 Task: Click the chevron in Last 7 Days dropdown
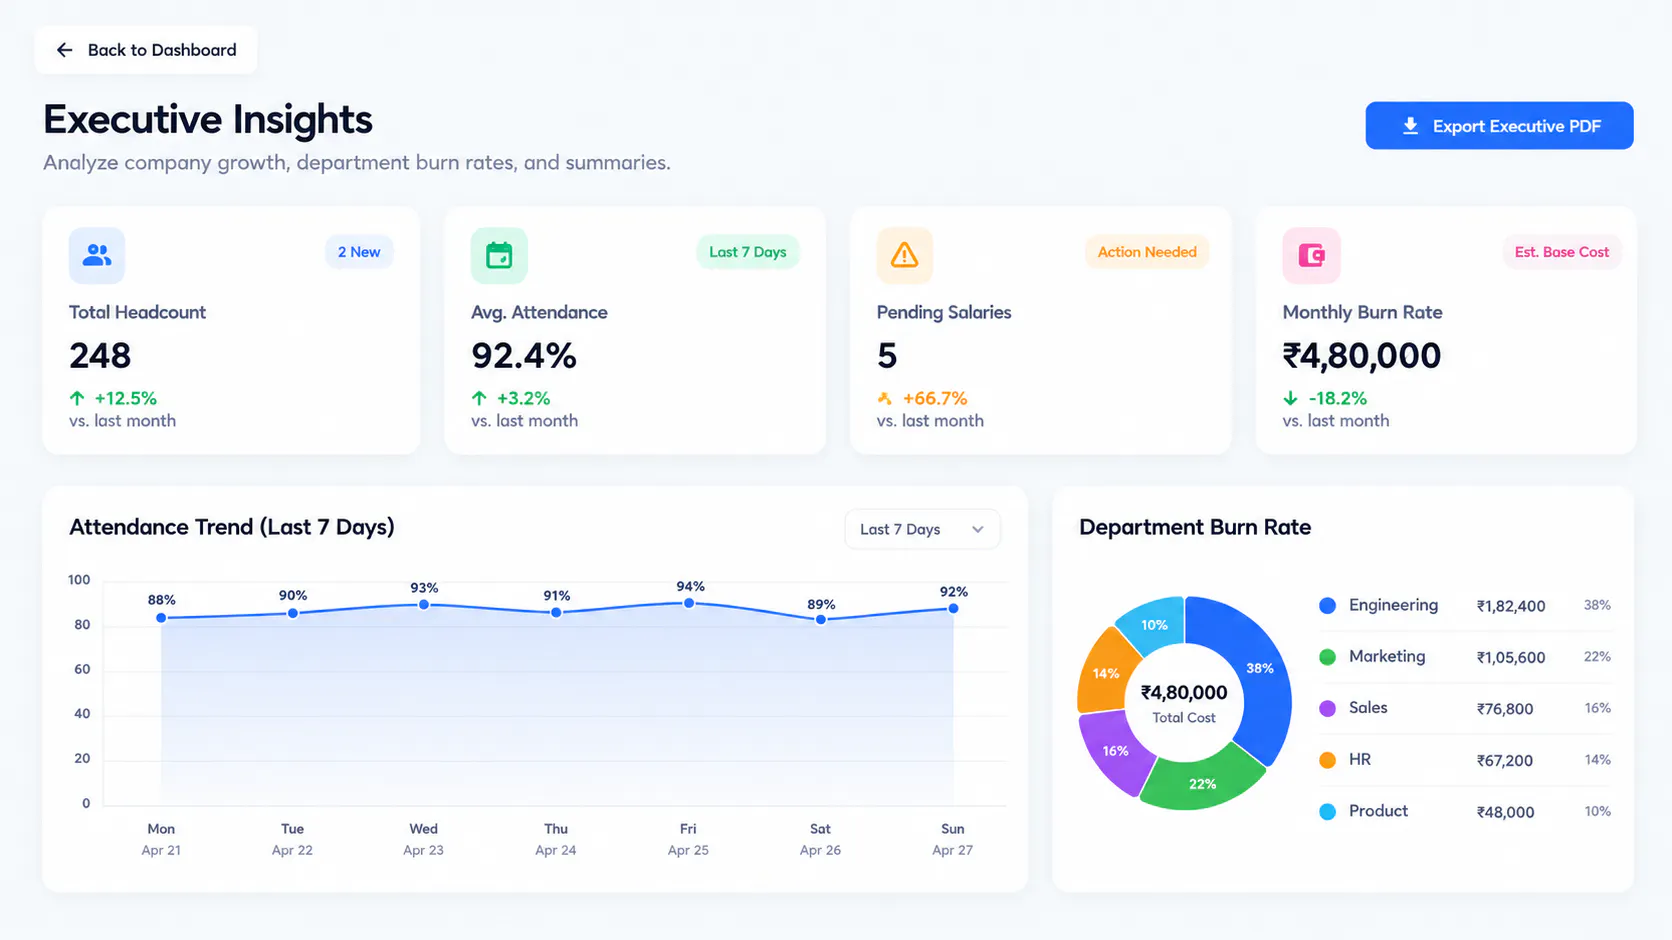coord(978,529)
